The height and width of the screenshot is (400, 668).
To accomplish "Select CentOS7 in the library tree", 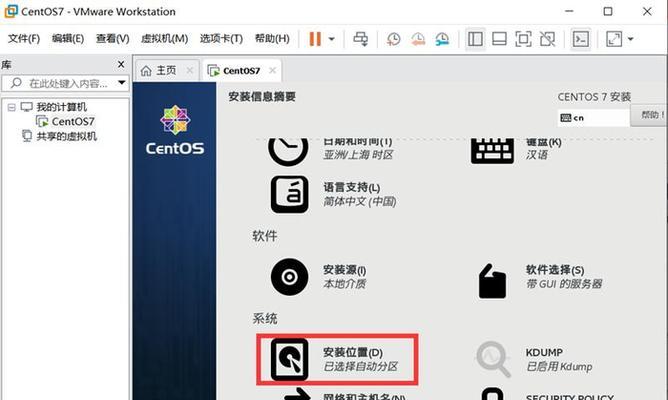I will tap(73, 122).
